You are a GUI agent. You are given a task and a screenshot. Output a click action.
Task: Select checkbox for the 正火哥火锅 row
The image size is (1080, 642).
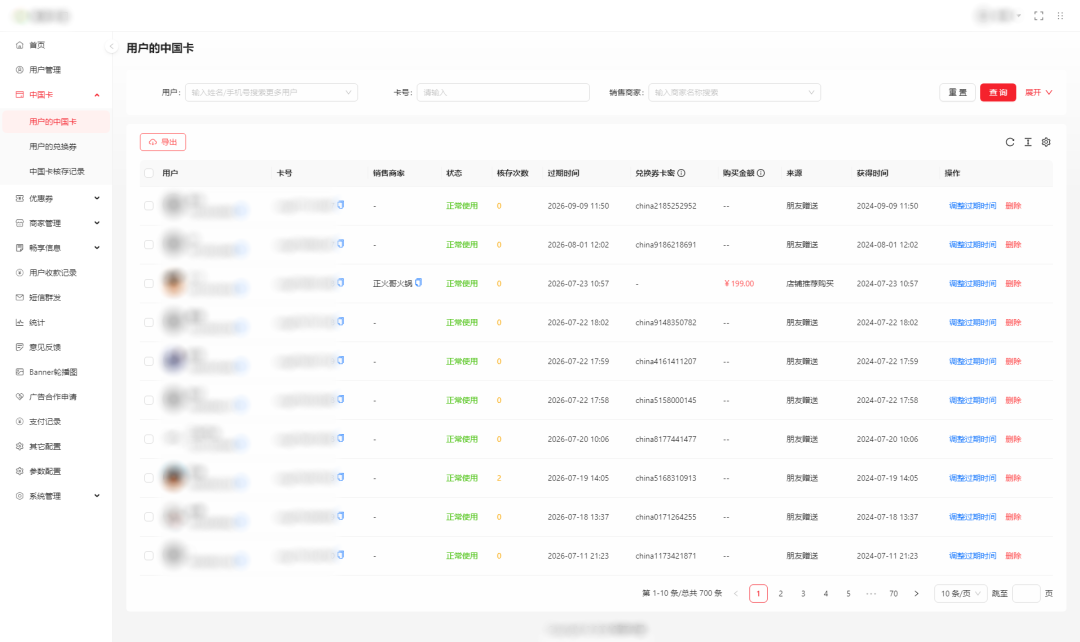coord(149,283)
